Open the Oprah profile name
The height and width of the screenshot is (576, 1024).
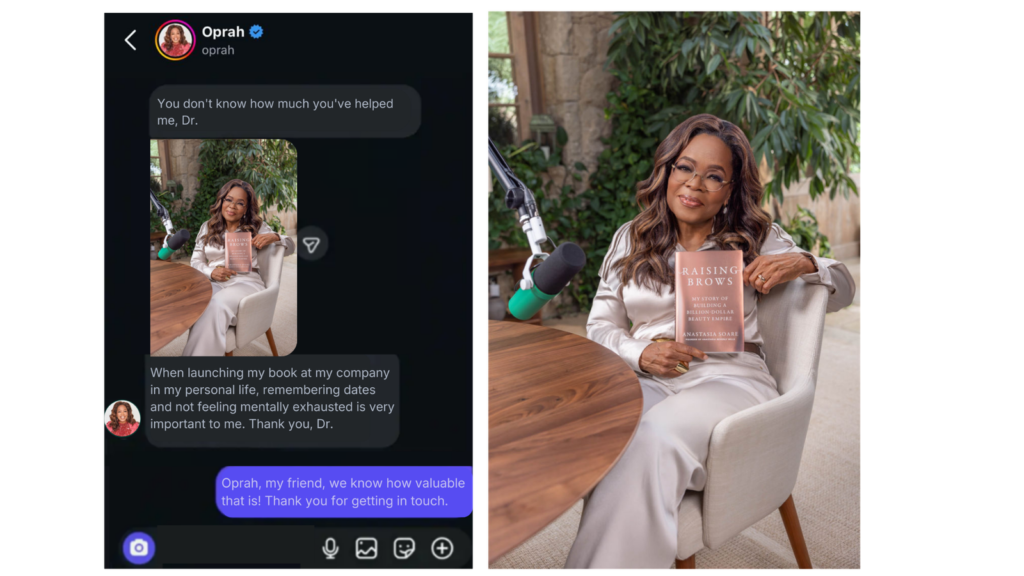(223, 31)
